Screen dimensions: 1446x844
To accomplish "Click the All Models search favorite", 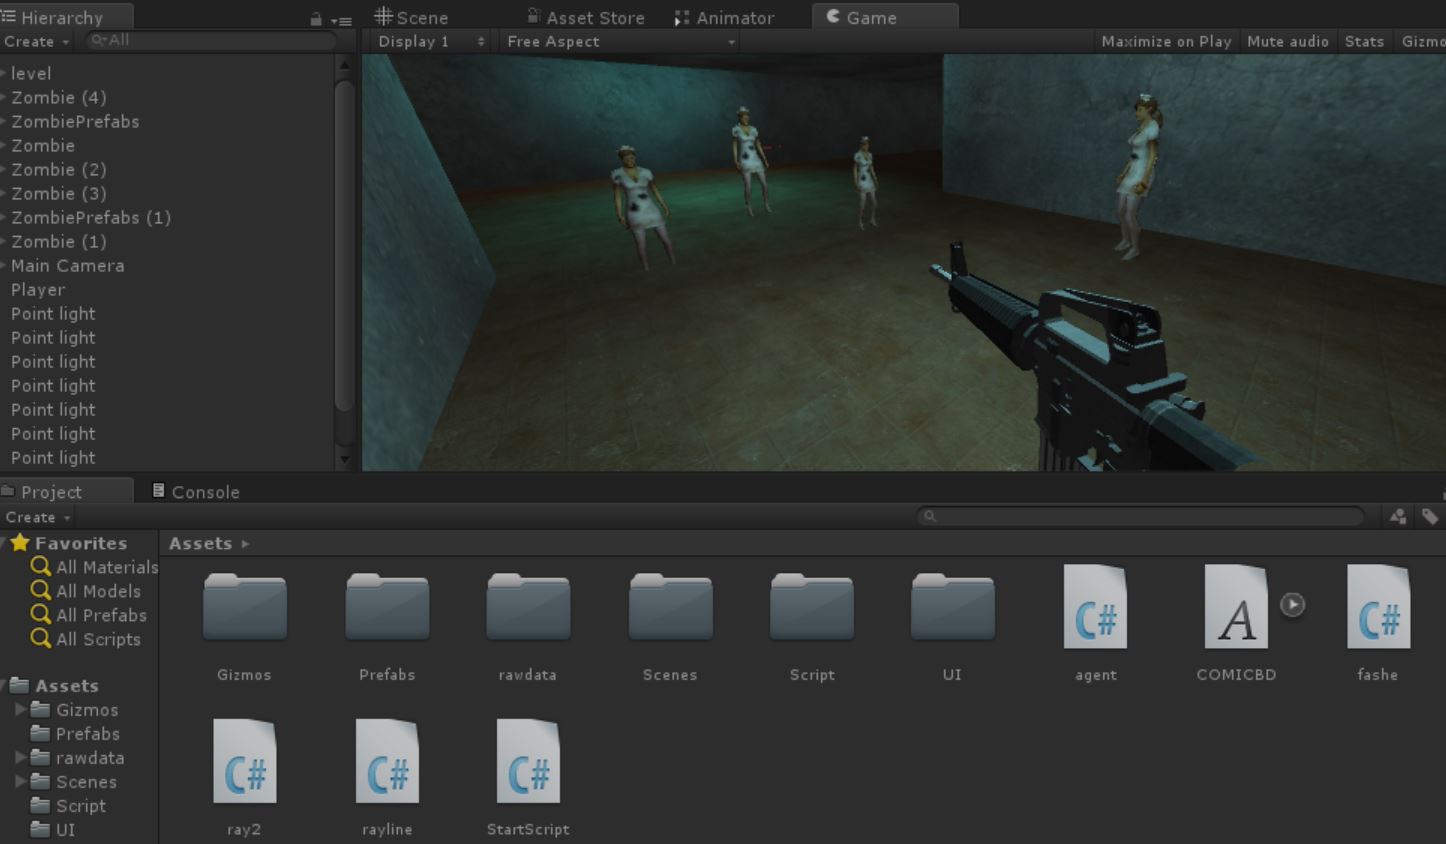I will [86, 591].
